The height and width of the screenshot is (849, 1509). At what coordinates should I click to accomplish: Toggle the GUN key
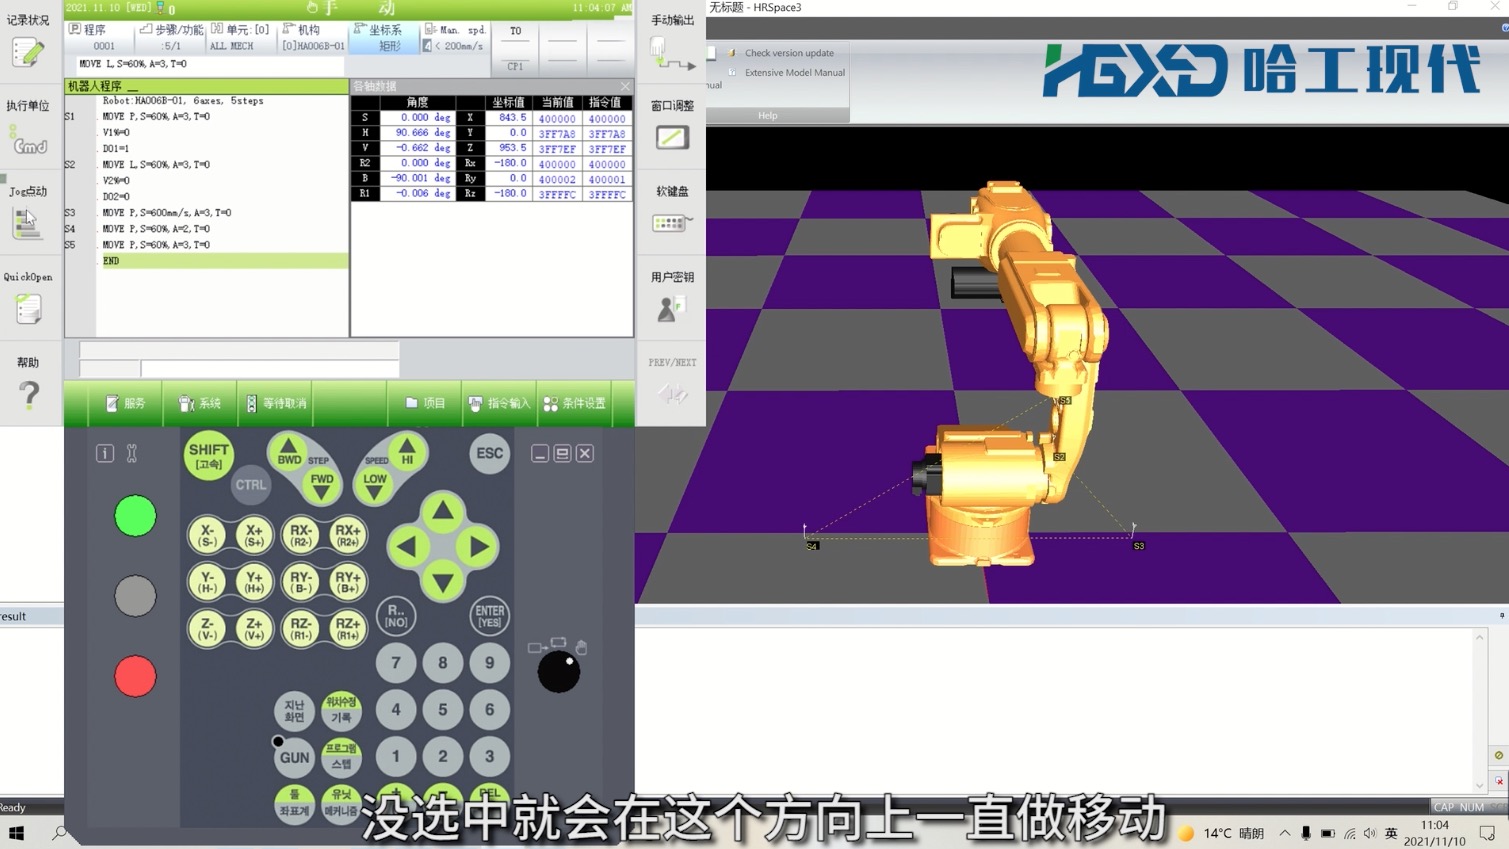(294, 757)
